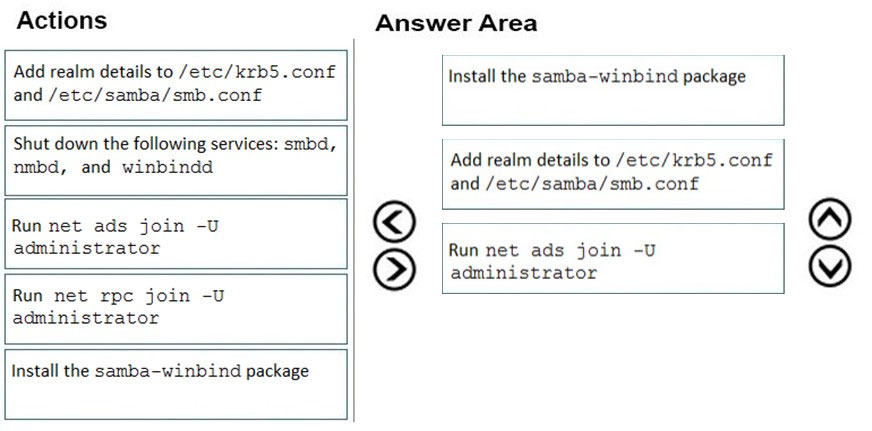Select 'Run net ads join' in Actions list

coord(176,234)
